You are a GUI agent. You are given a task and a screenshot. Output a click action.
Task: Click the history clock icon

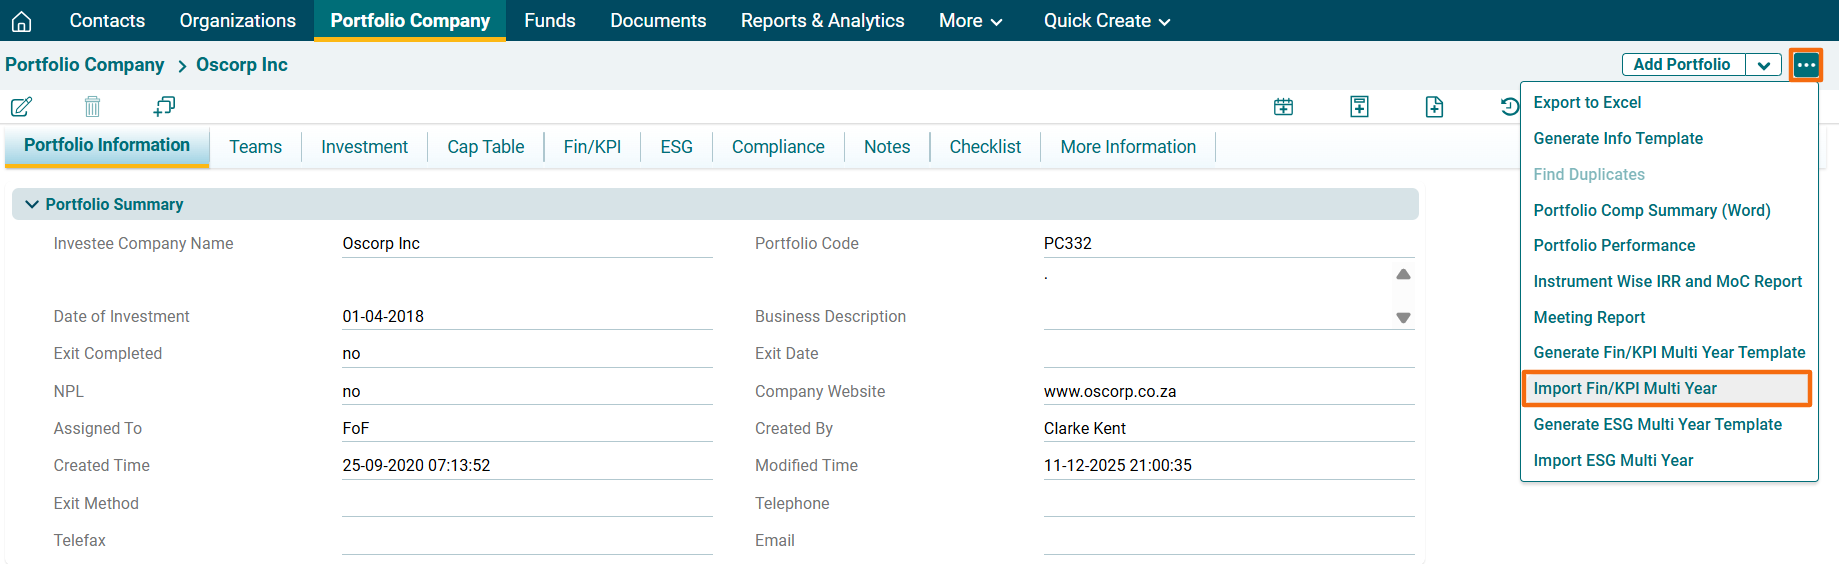1509,107
